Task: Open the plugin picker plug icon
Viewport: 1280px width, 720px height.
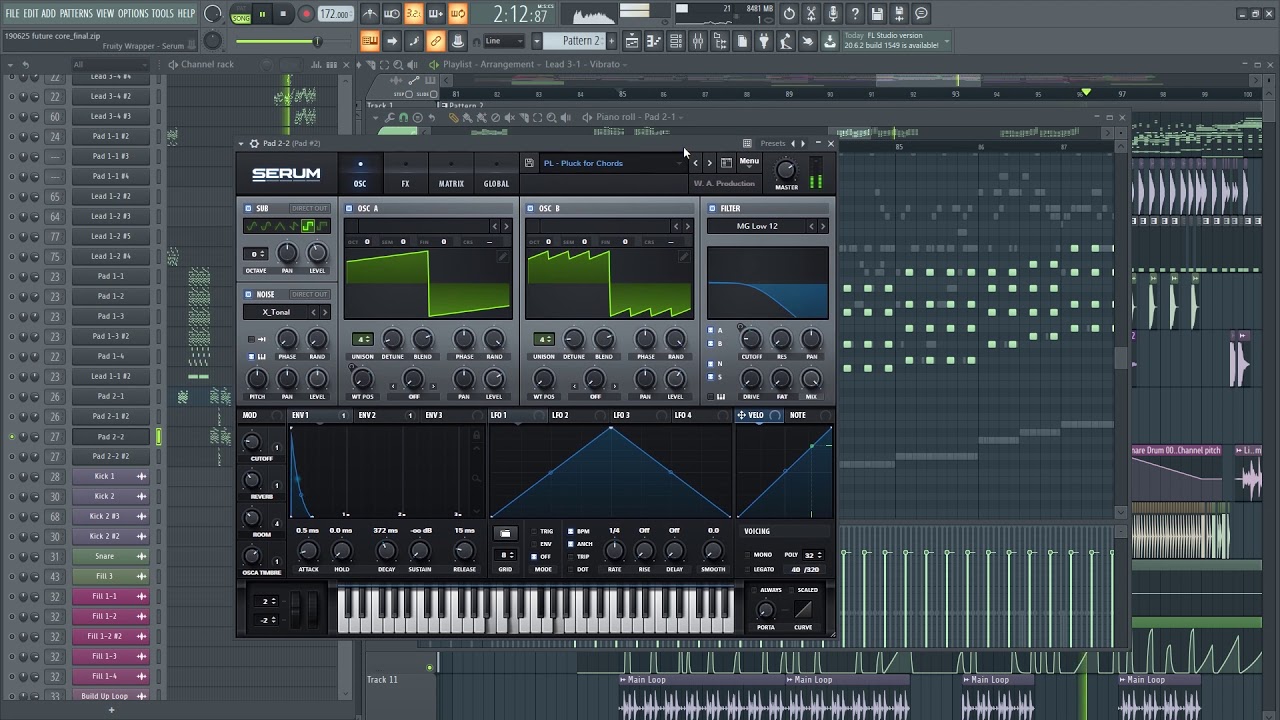Action: point(764,41)
